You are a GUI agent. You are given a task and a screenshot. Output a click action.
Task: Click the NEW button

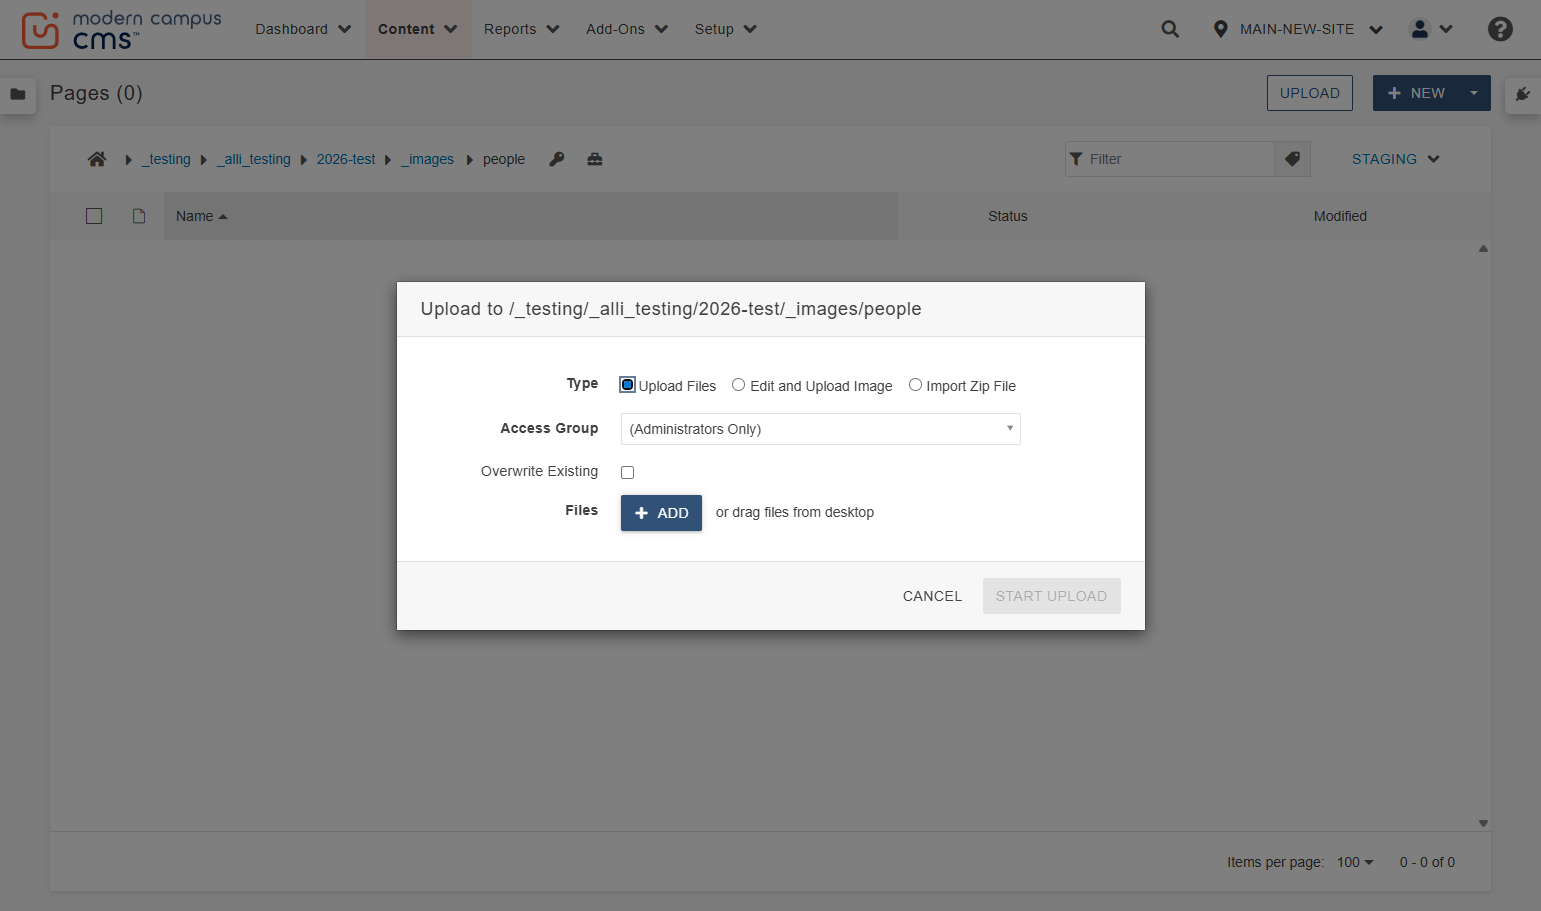[1416, 93]
